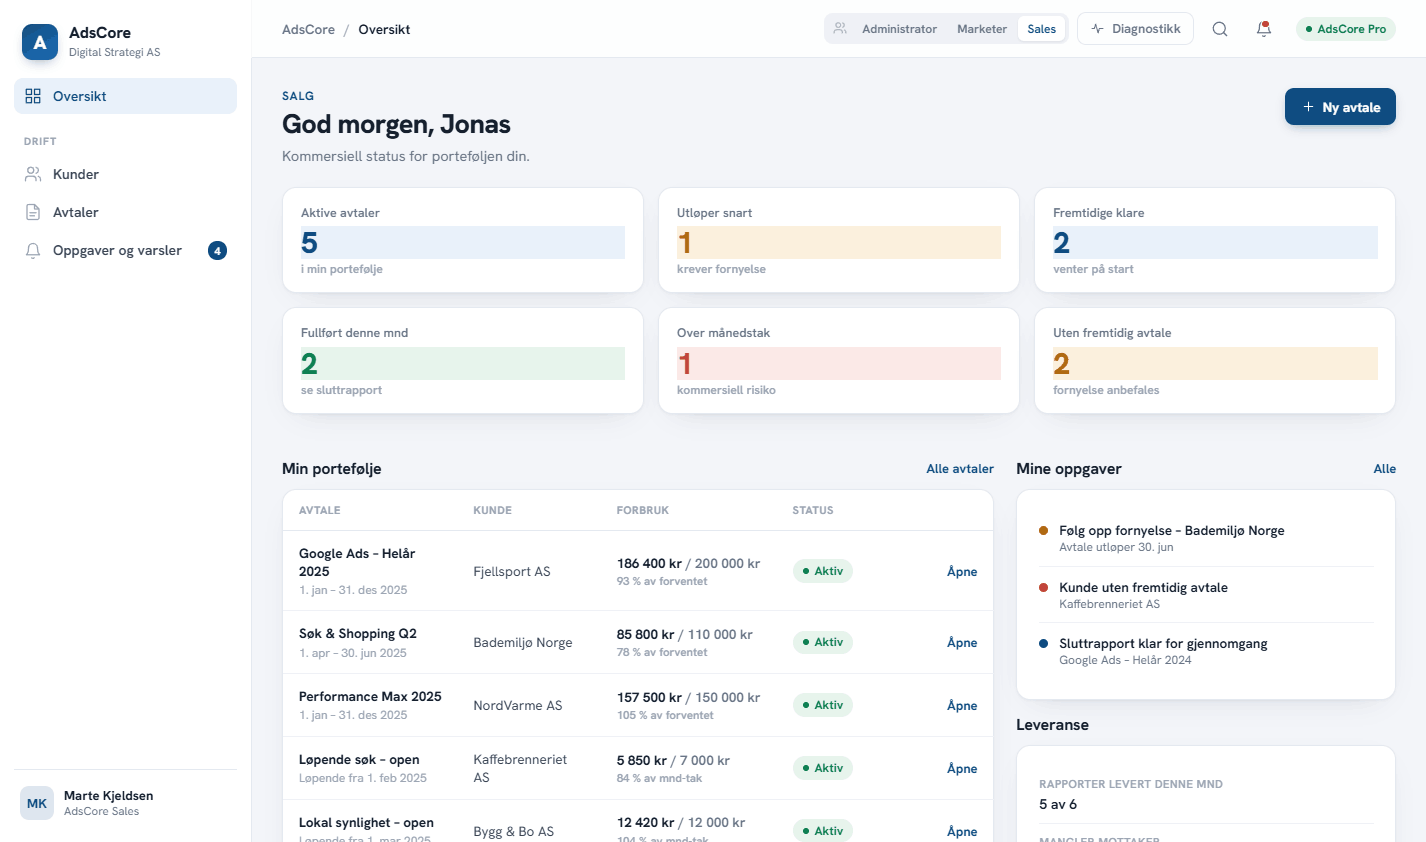The height and width of the screenshot is (842, 1426).
Task: Click the Marte Kjeldsen user name
Action: coord(109,796)
